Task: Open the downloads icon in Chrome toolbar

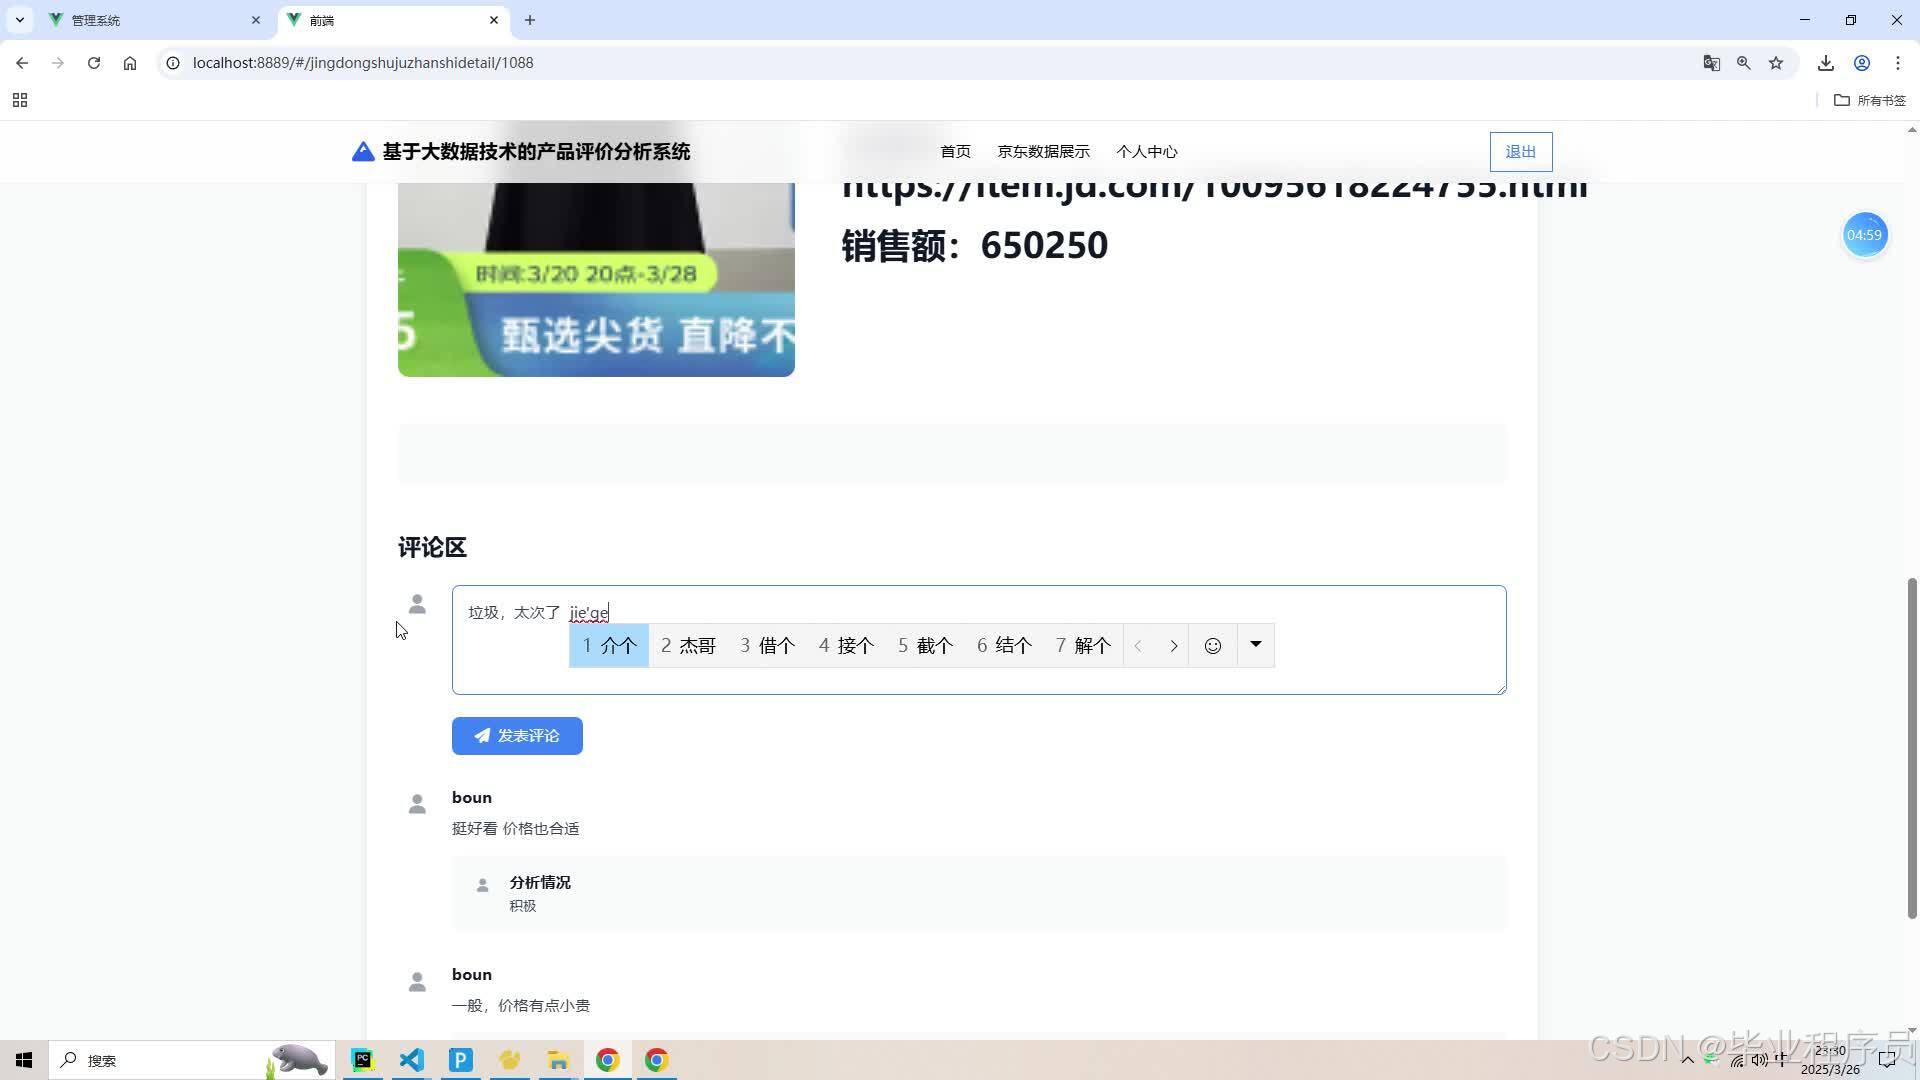Action: click(1826, 62)
